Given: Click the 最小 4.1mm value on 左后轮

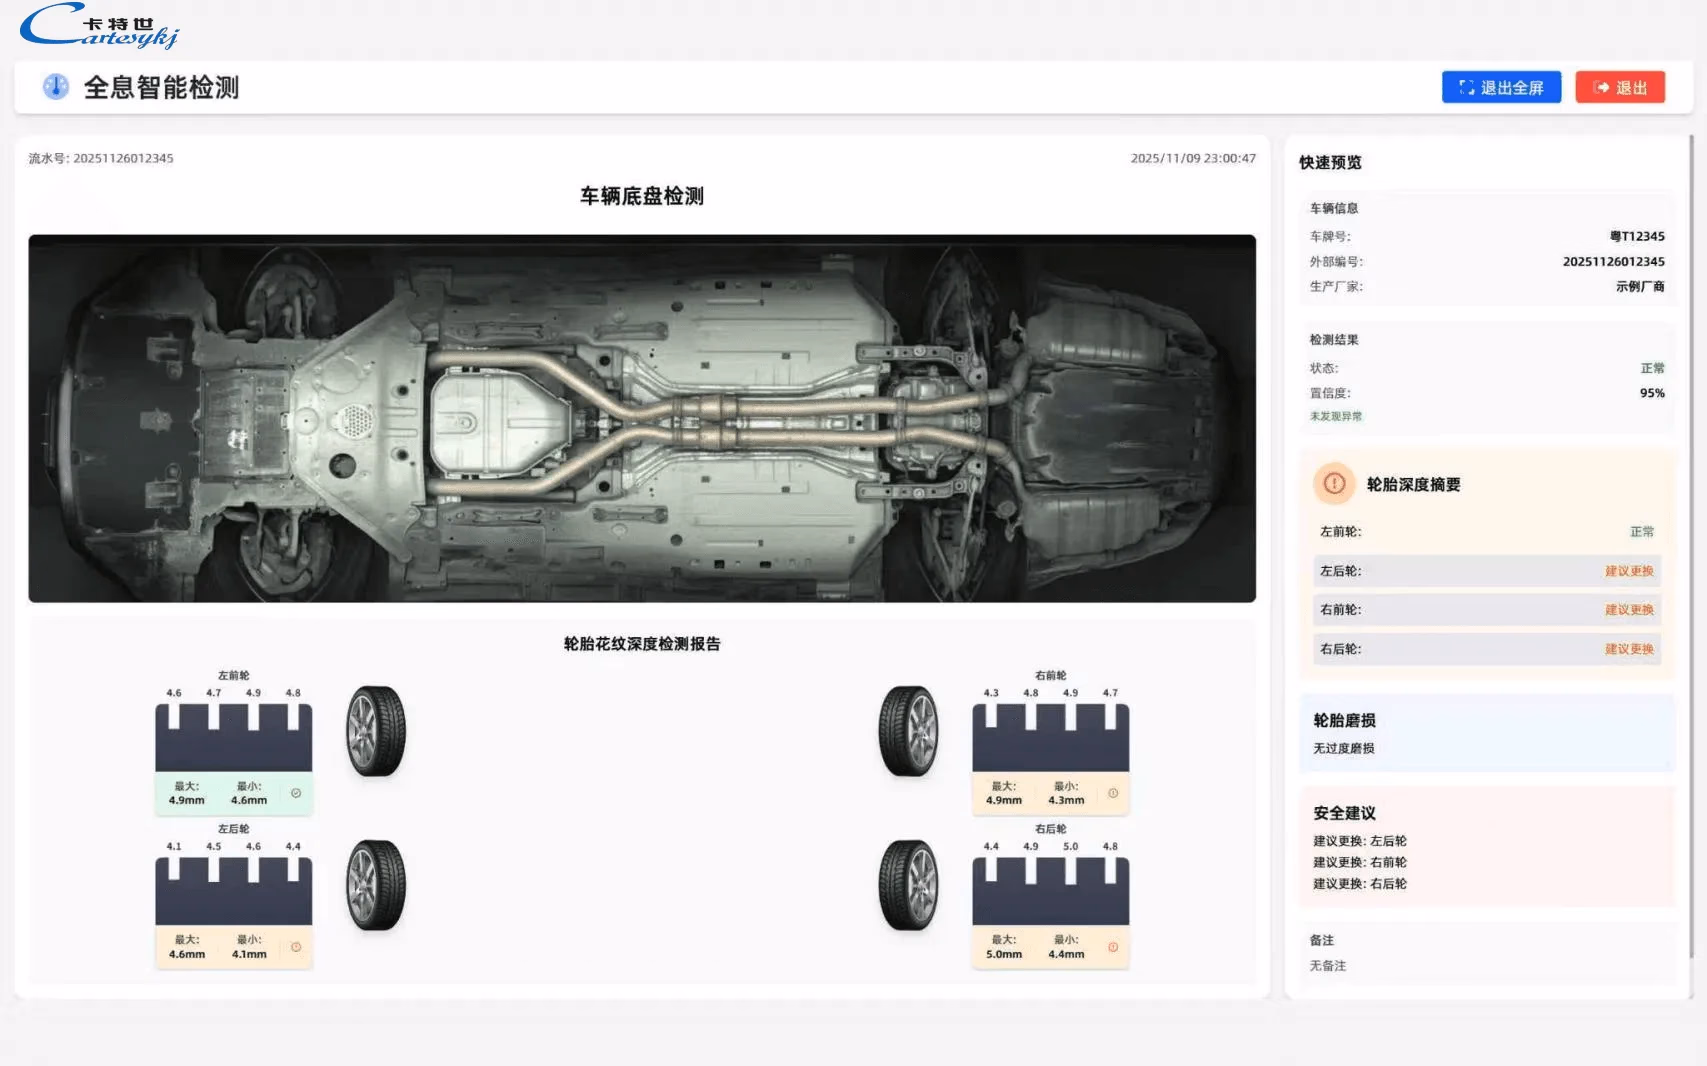Looking at the screenshot, I should pos(249,954).
